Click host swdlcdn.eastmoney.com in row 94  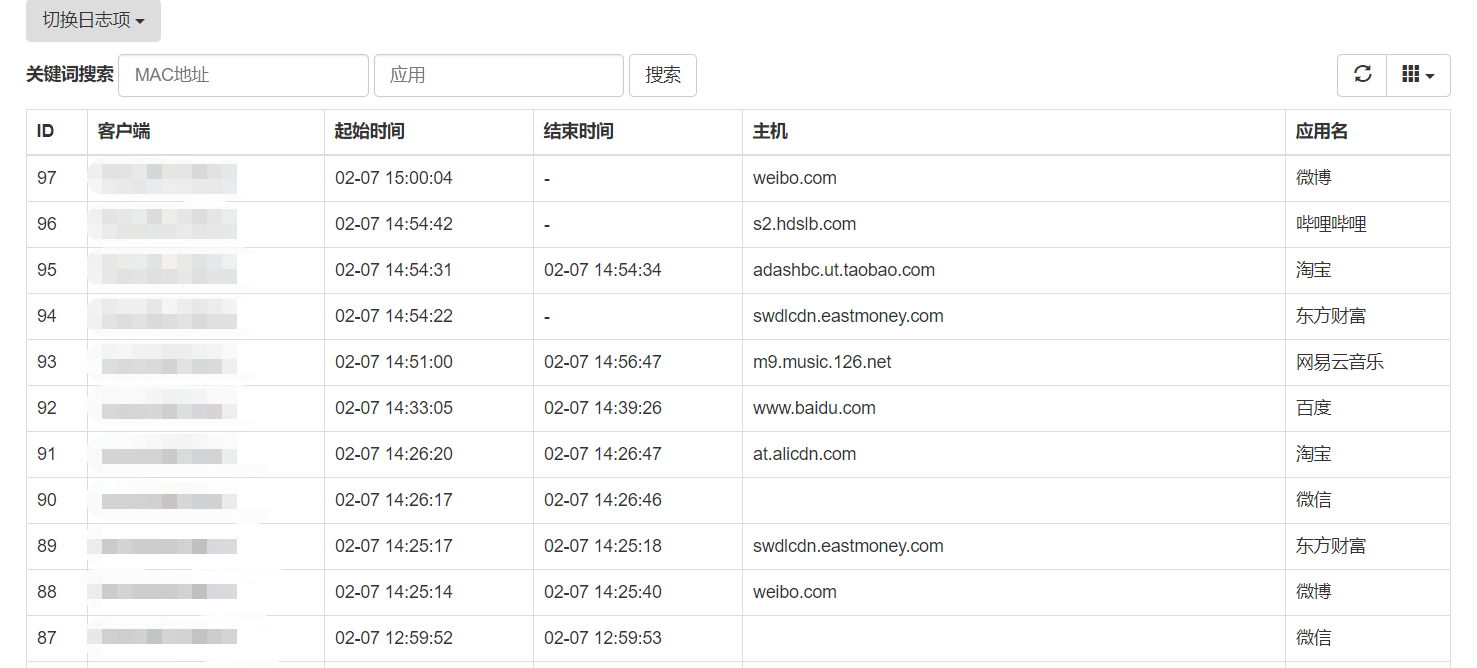848,316
